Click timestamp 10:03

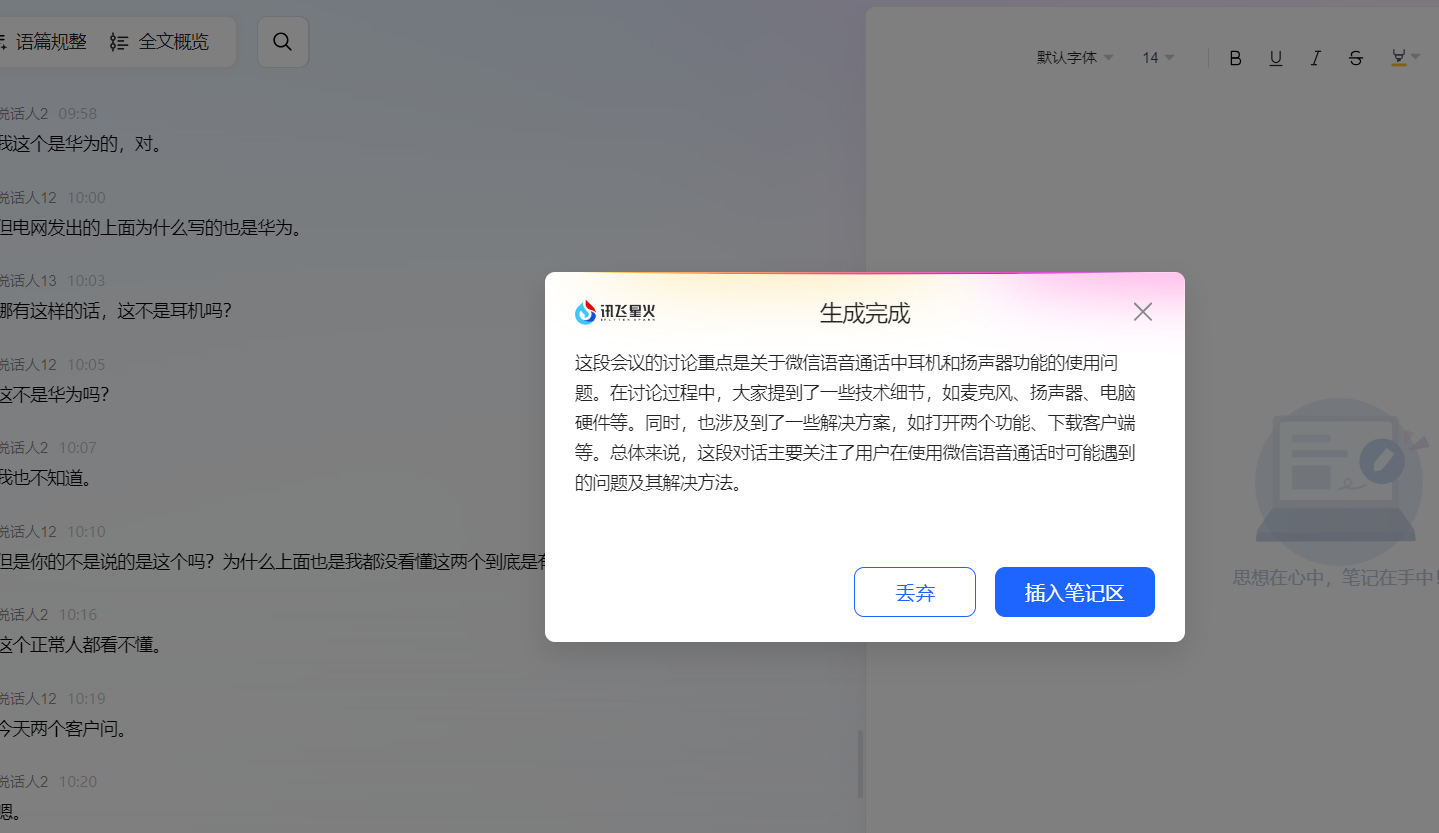pyautogui.click(x=86, y=281)
